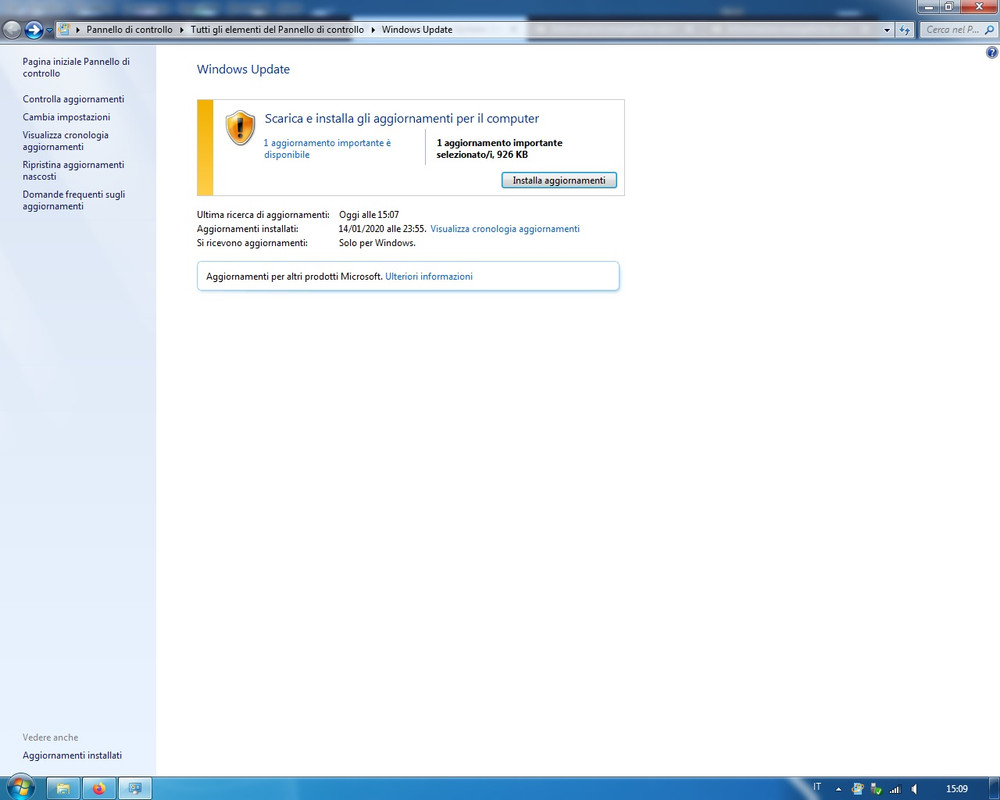The width and height of the screenshot is (1000, 800).
Task: Expand the arrow before Windows Update breadcrumb
Action: 373,30
